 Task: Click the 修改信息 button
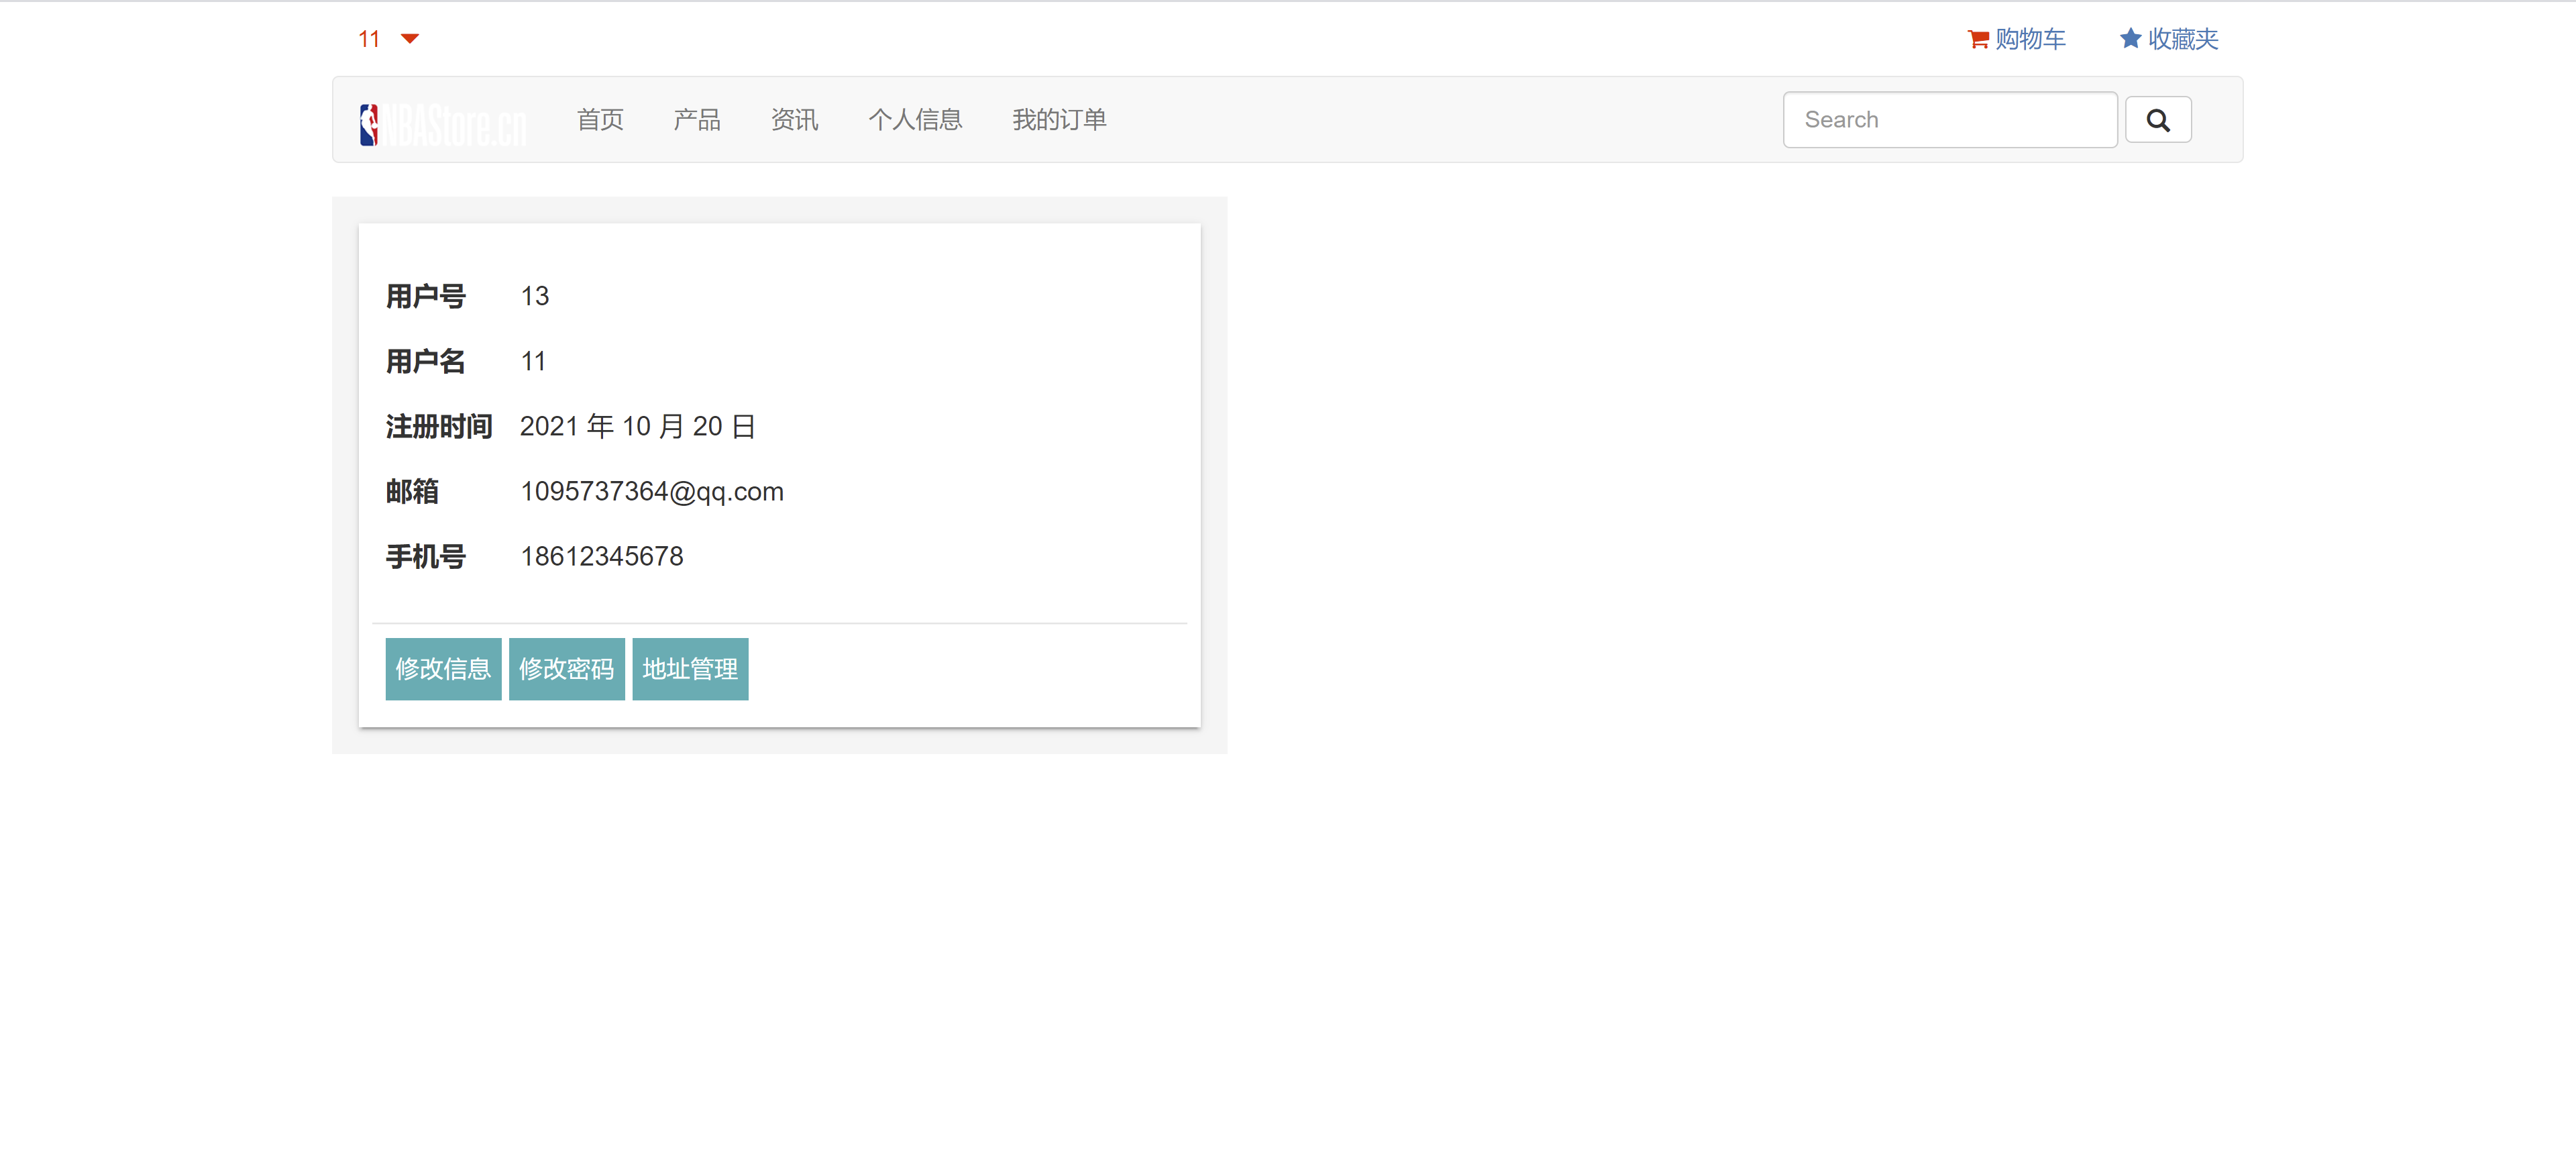click(443, 668)
